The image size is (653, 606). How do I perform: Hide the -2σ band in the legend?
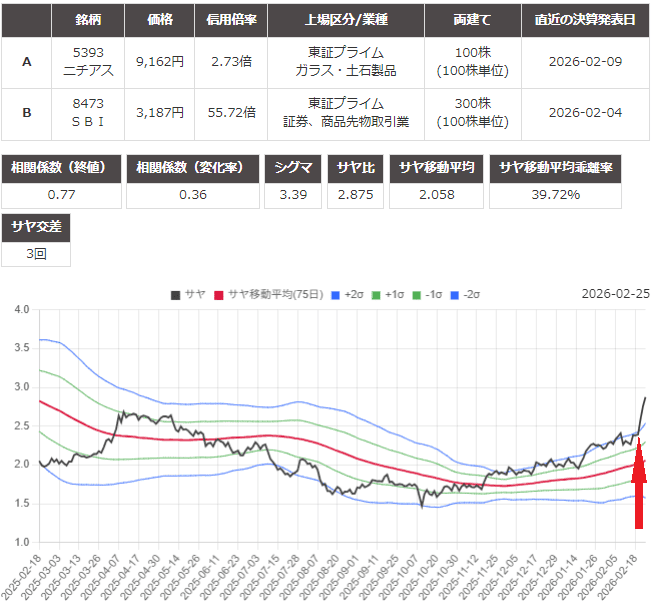pyautogui.click(x=469, y=294)
